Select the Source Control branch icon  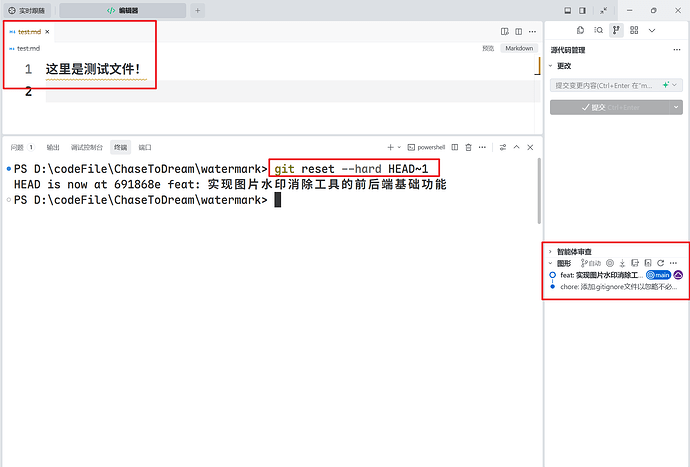point(616,30)
